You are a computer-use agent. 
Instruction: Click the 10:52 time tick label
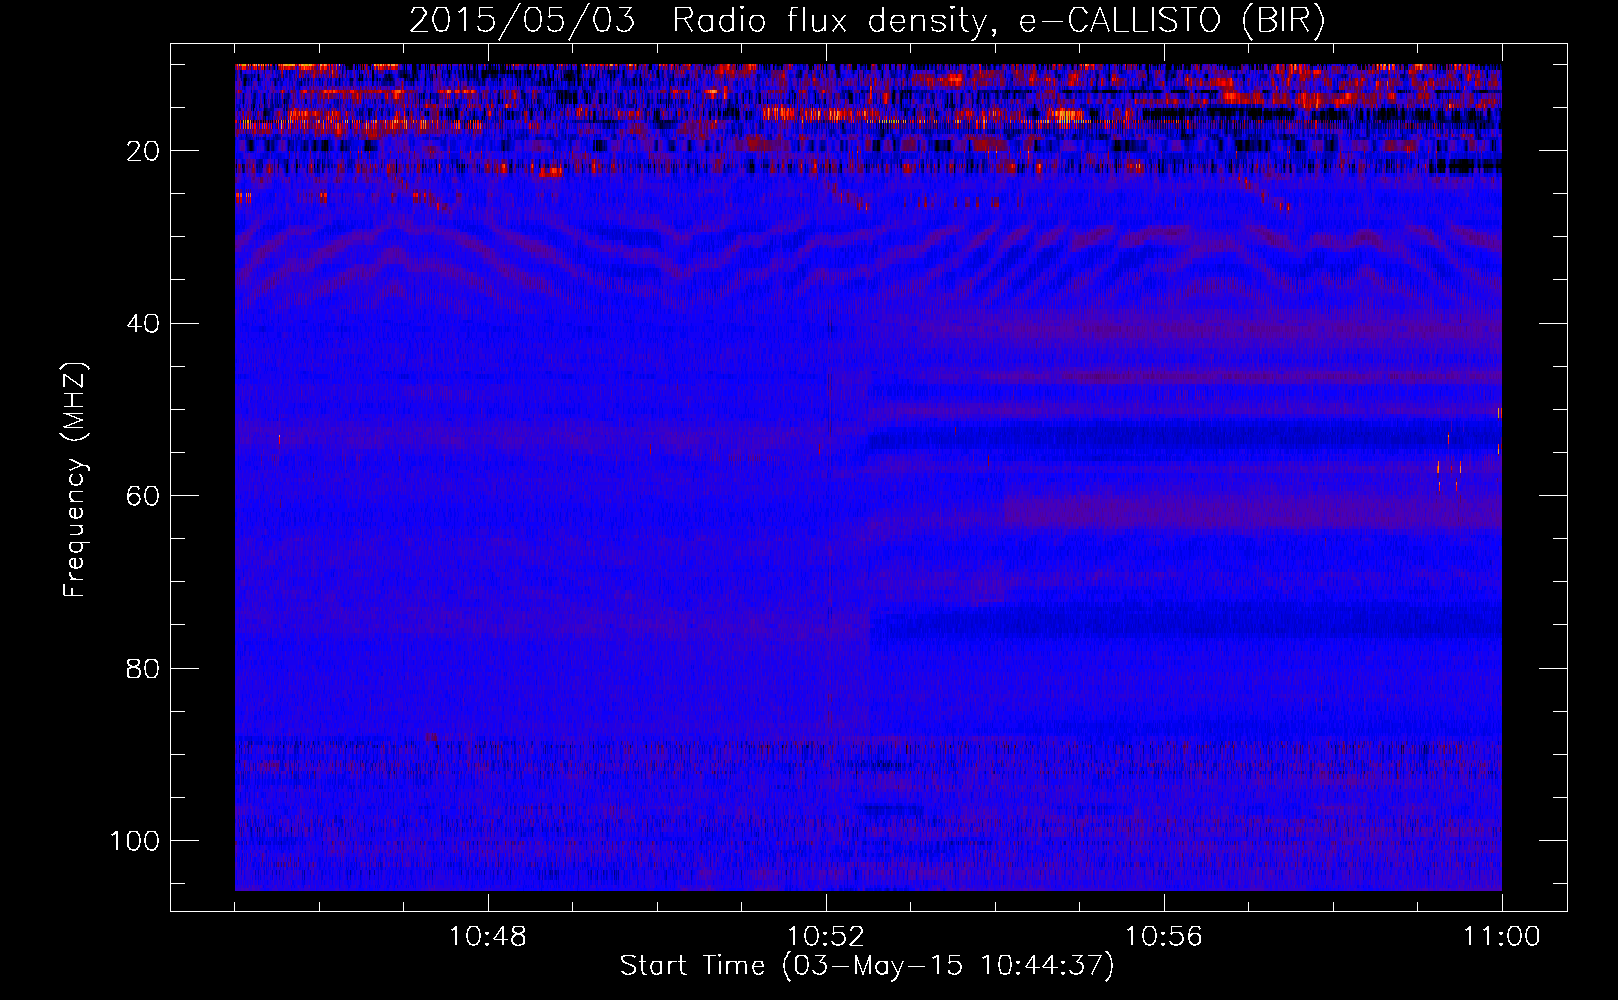point(826,937)
